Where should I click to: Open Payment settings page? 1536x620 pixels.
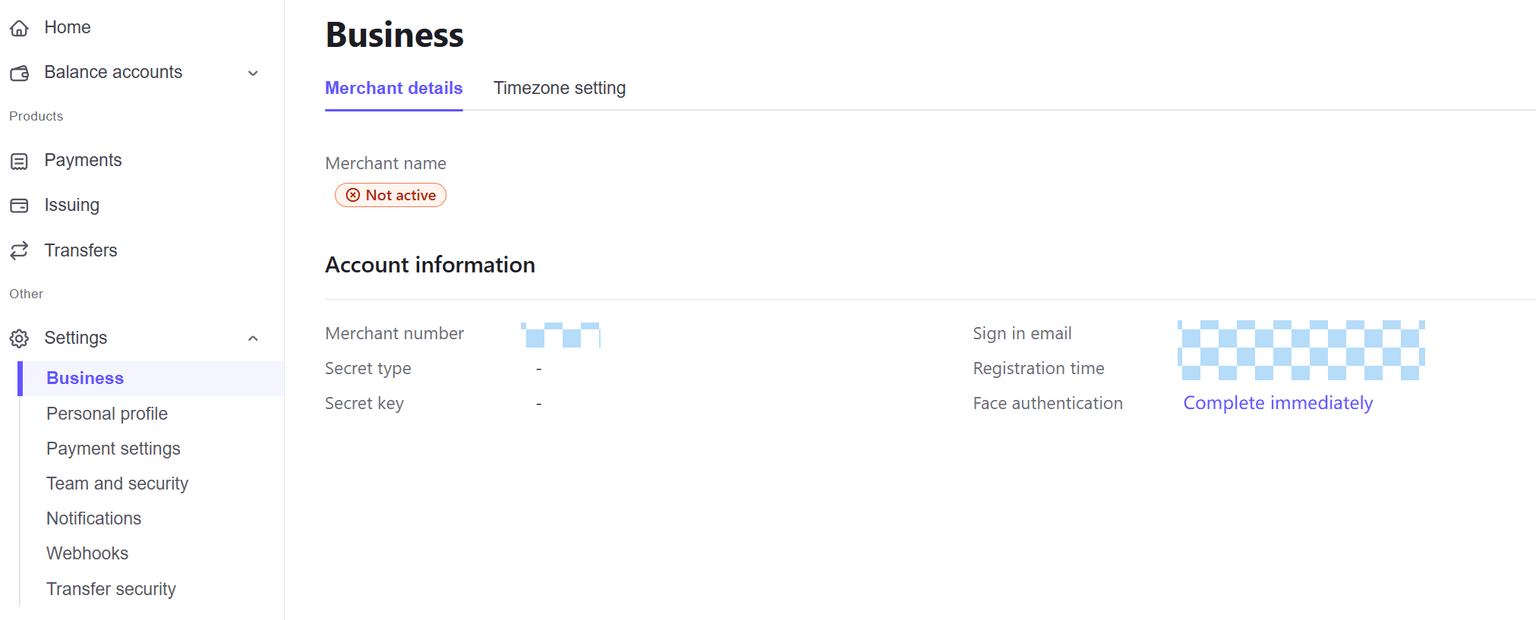coord(113,449)
